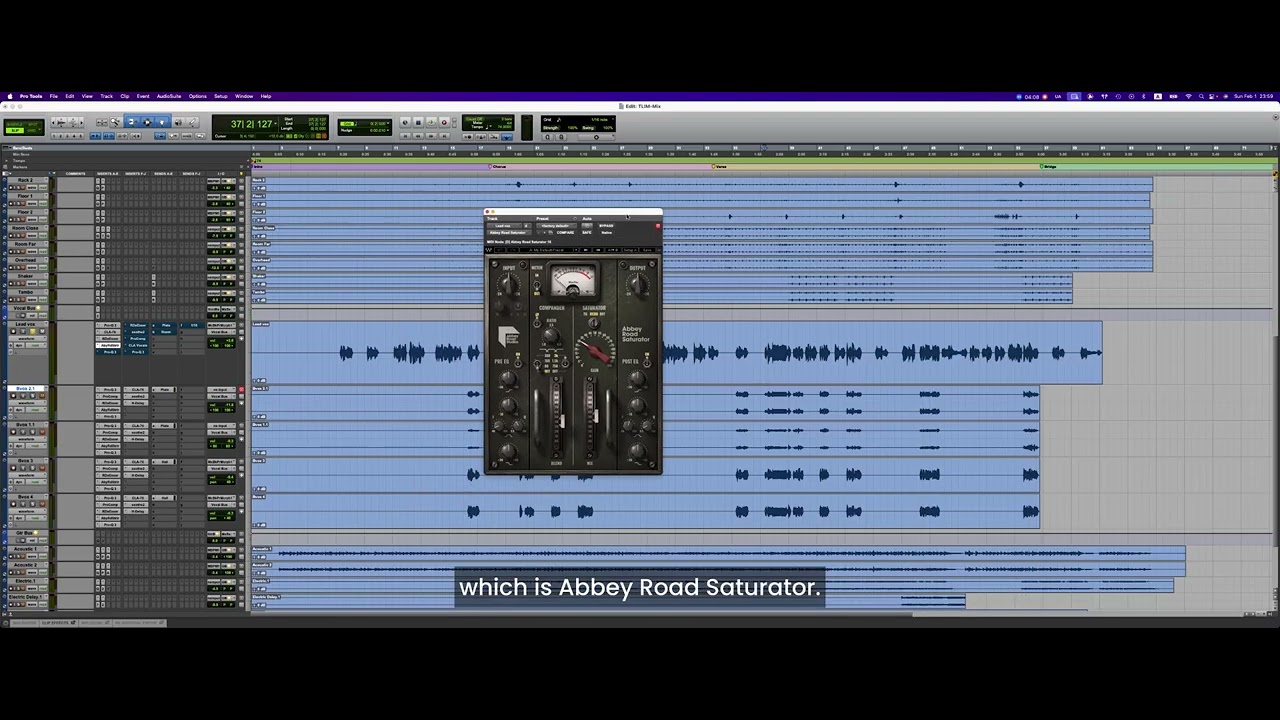Click Redo arrow in Waves plugin toolbar
This screenshot has height=720, width=1280.
513,250
